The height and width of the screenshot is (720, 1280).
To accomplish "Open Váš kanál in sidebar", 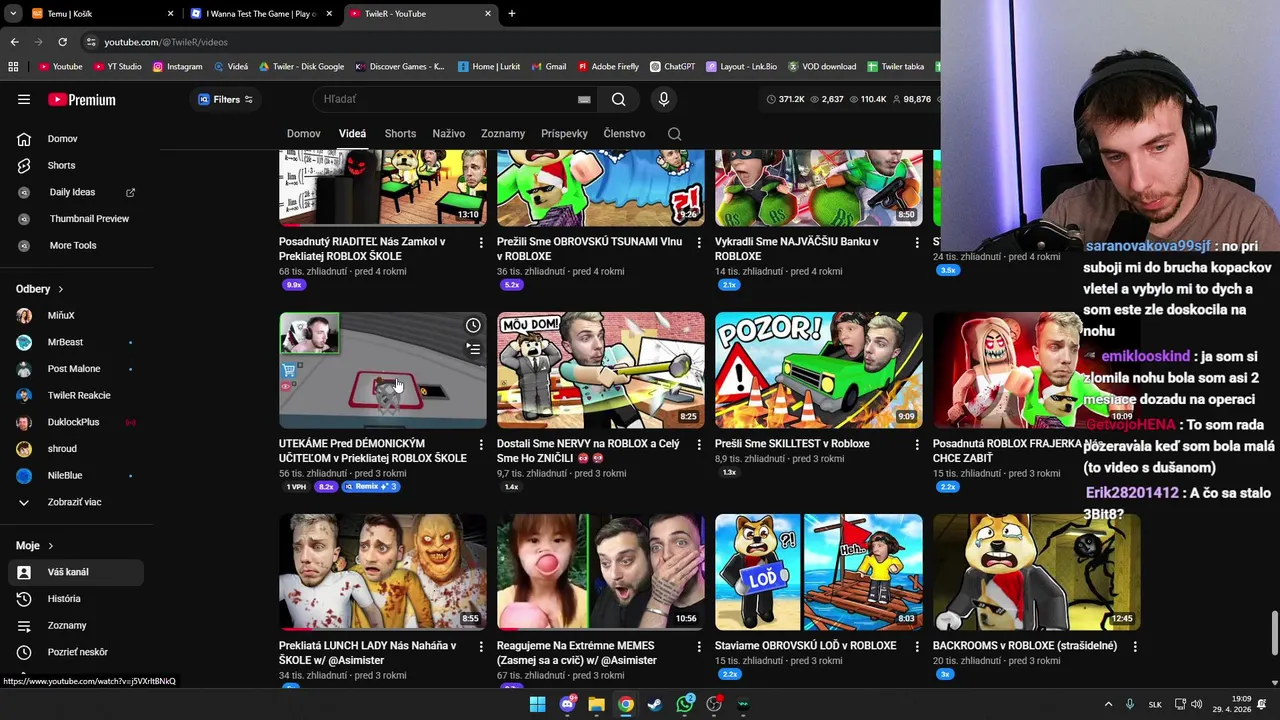I will pos(76,572).
